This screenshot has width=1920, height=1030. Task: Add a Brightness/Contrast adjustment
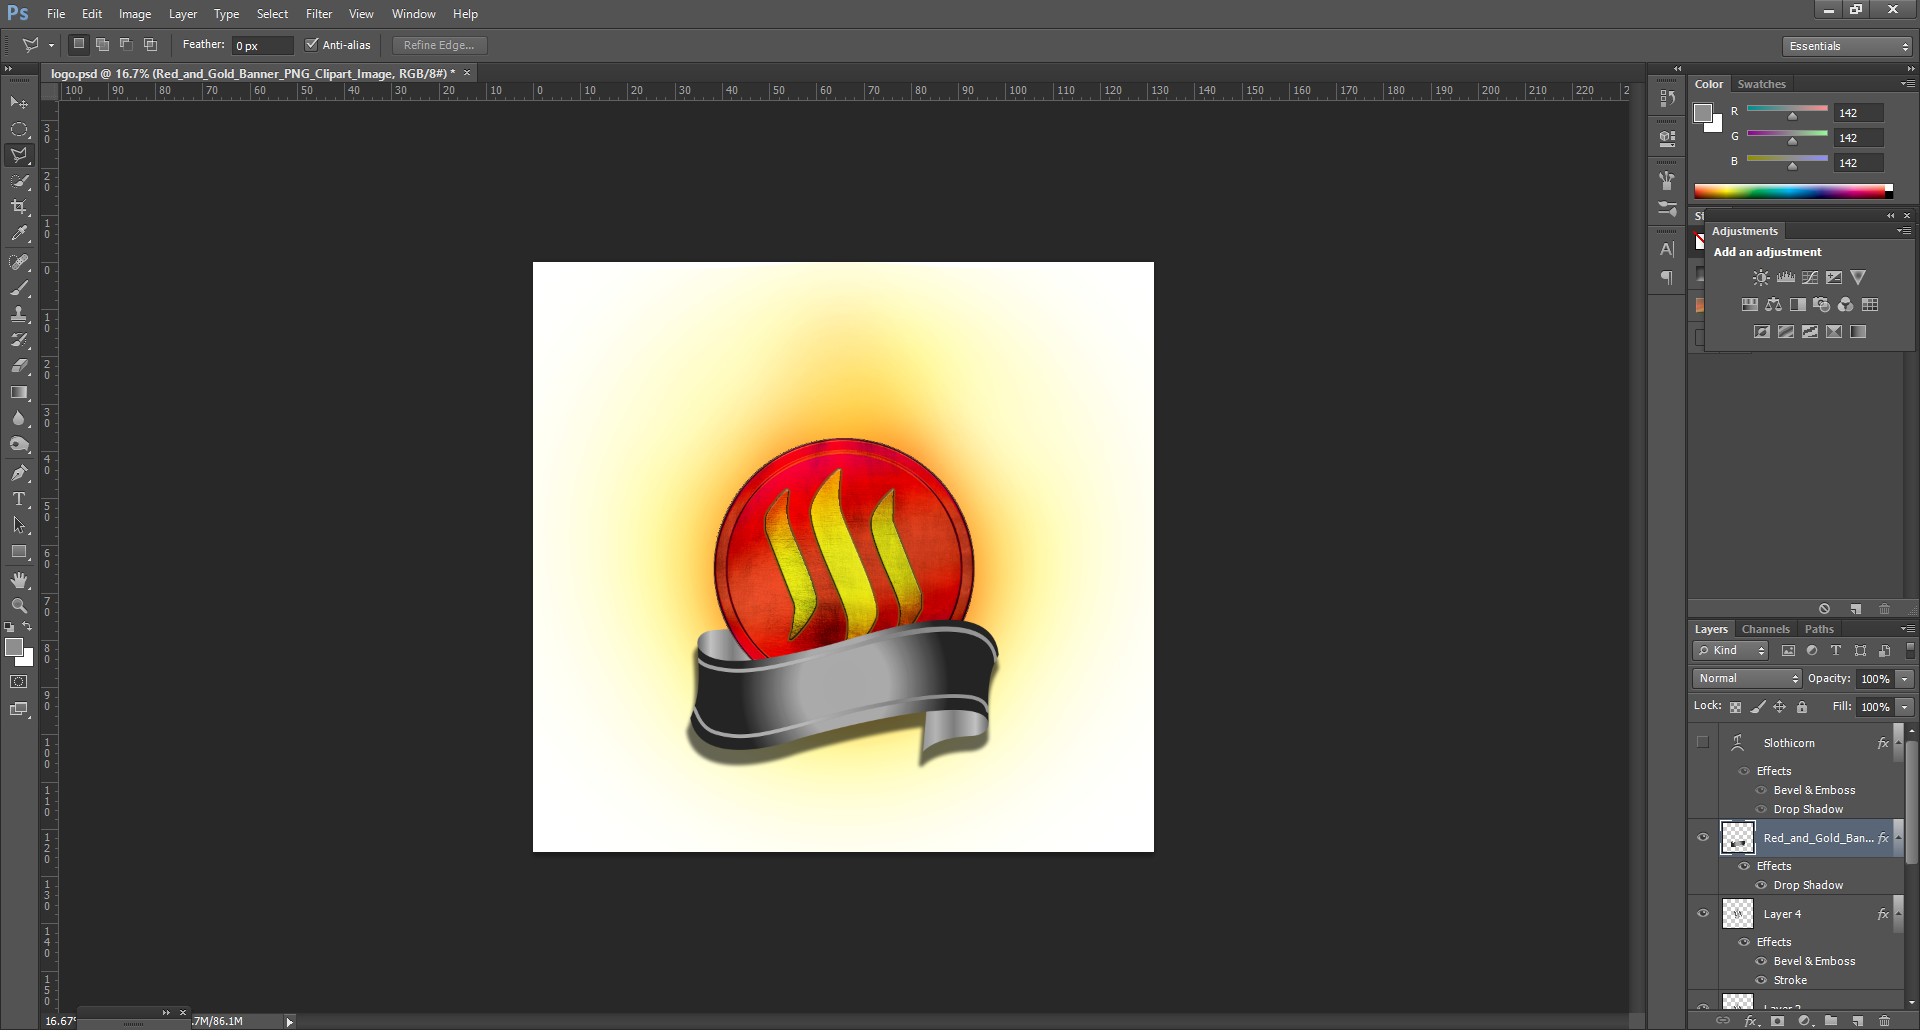click(x=1761, y=278)
